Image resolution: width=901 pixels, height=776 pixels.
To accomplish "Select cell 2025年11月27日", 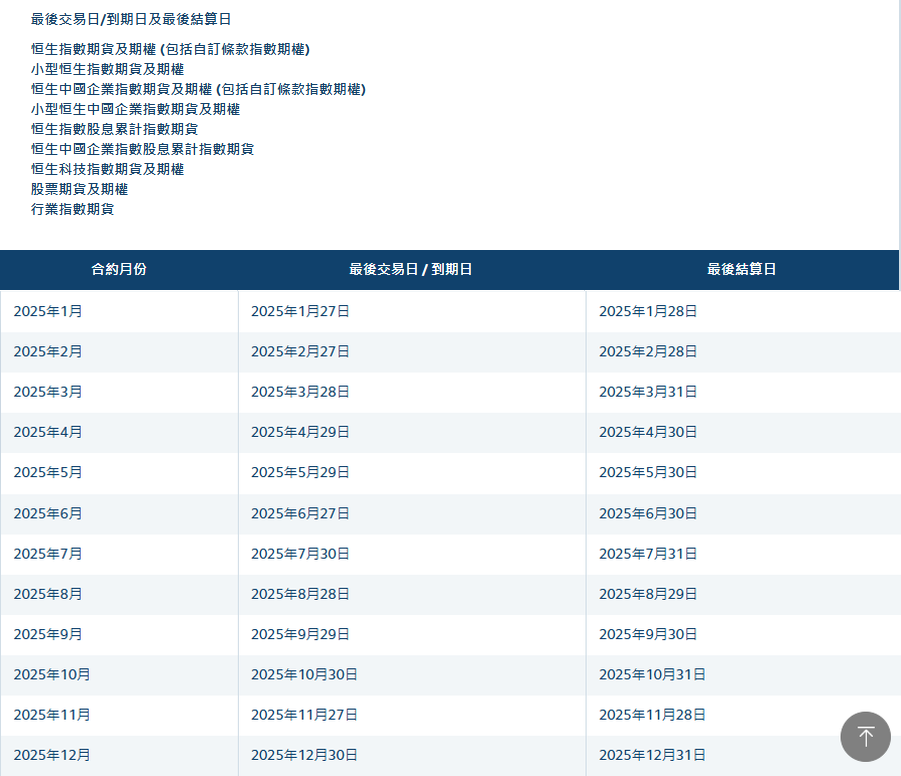I will pyautogui.click(x=412, y=715).
